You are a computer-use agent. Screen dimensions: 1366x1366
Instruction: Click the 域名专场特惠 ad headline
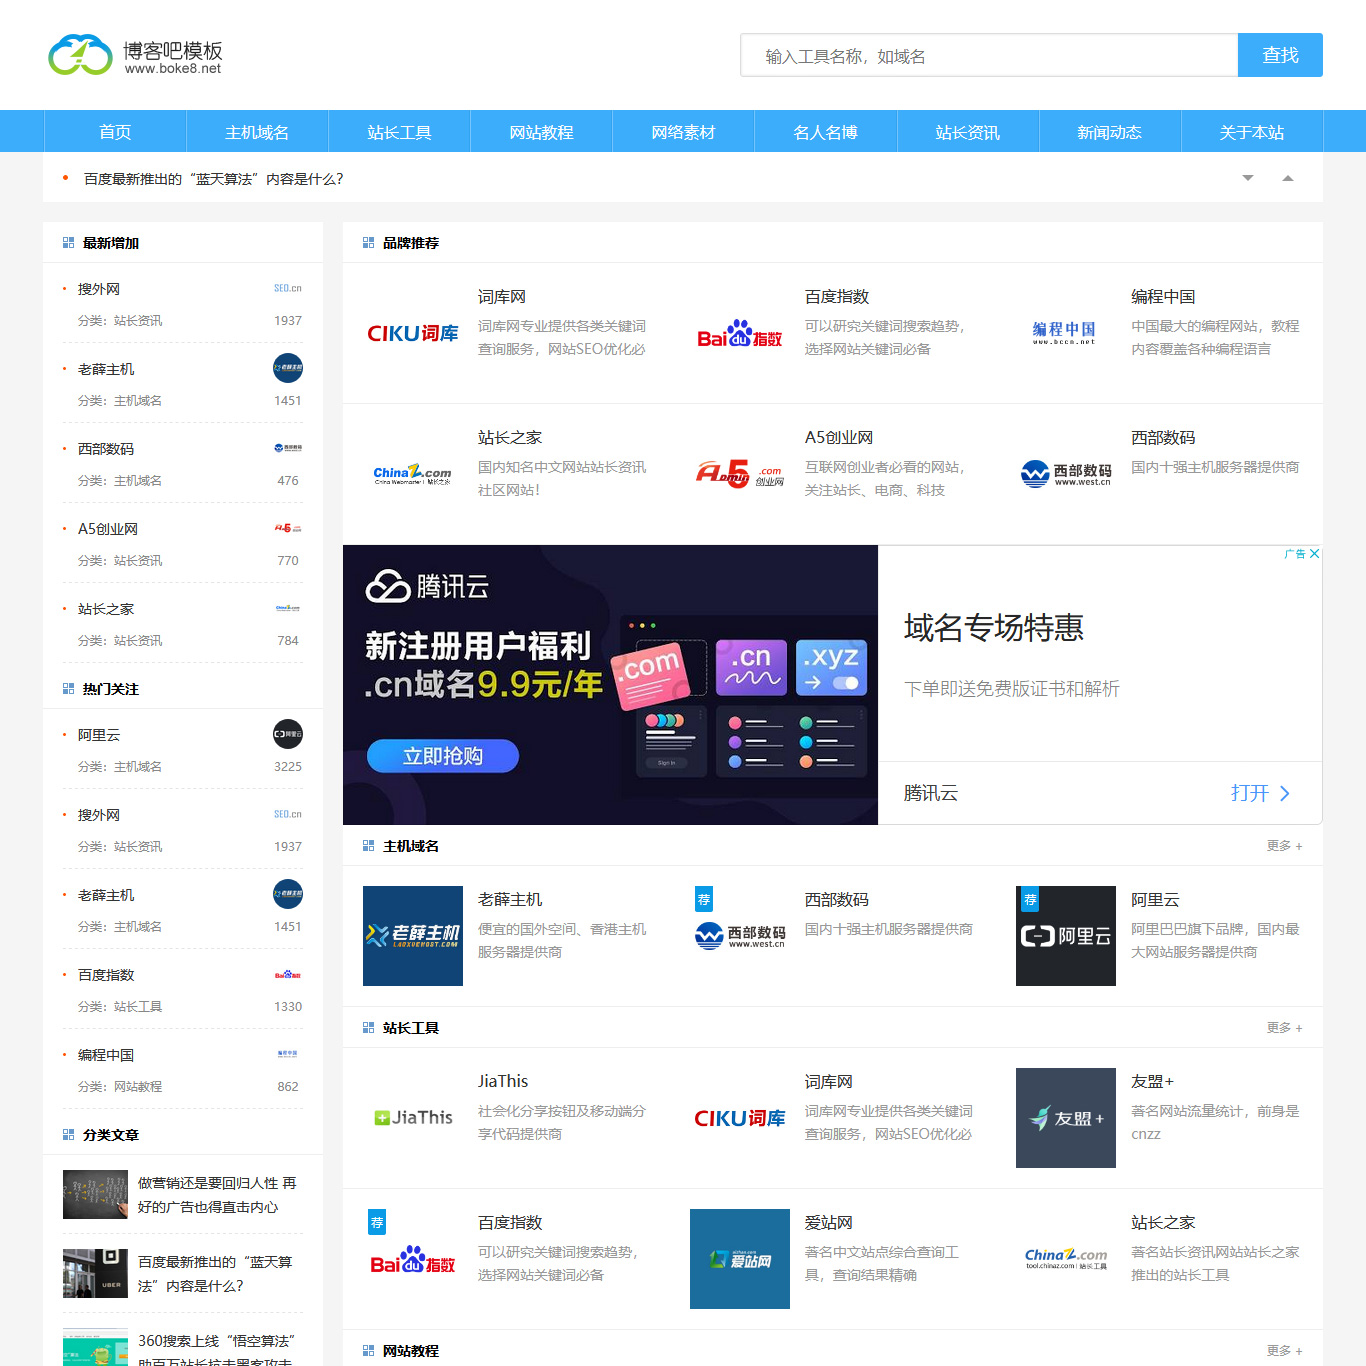click(994, 628)
